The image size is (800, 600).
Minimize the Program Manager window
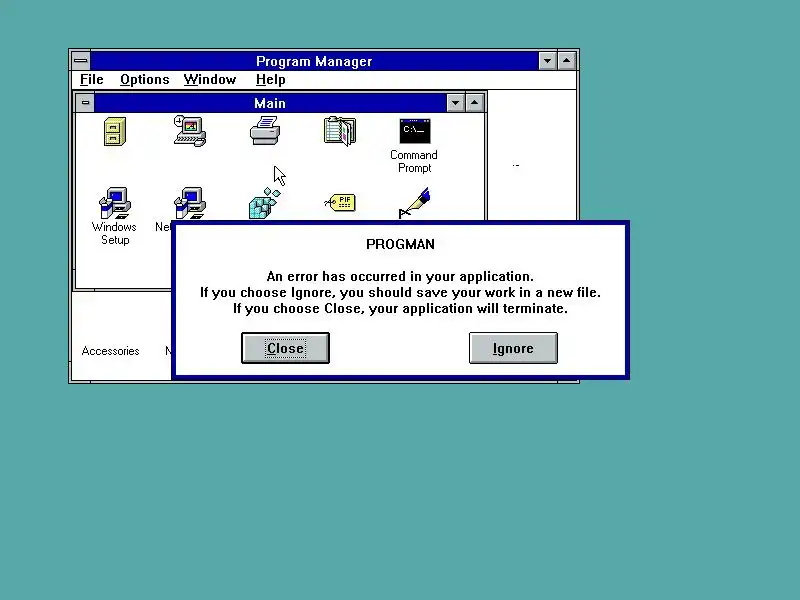pos(547,61)
